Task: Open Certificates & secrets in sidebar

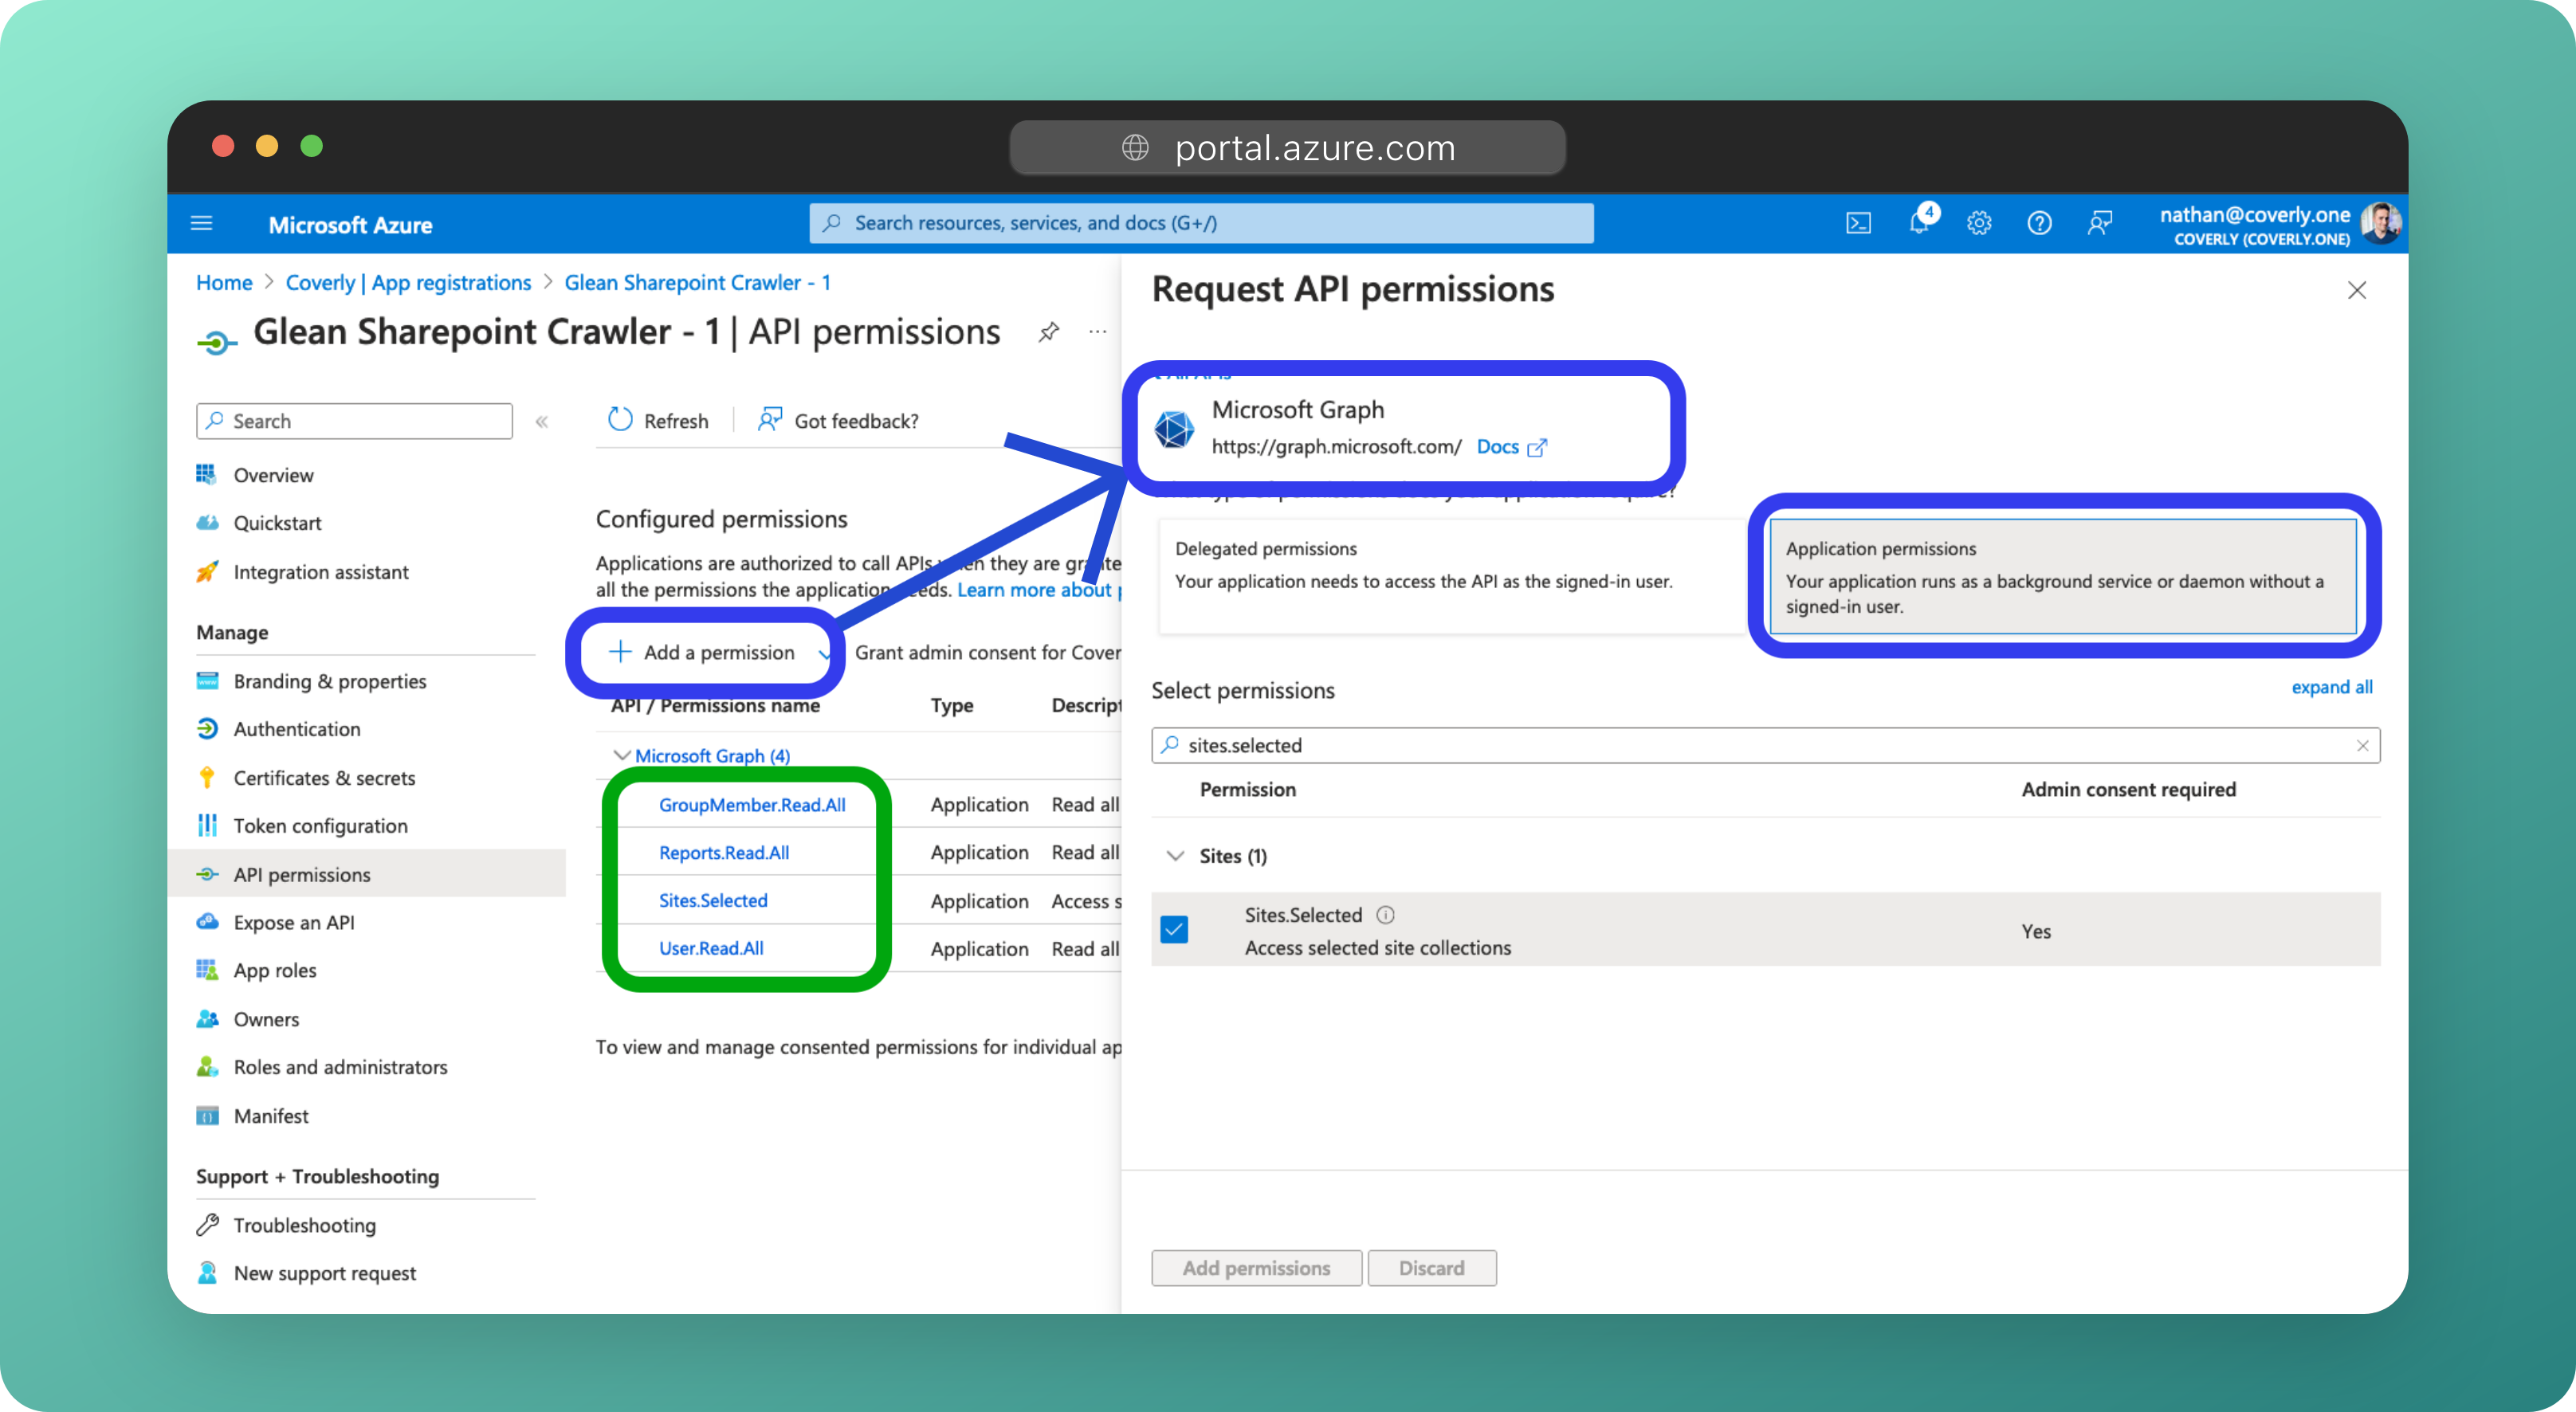Action: [x=324, y=778]
